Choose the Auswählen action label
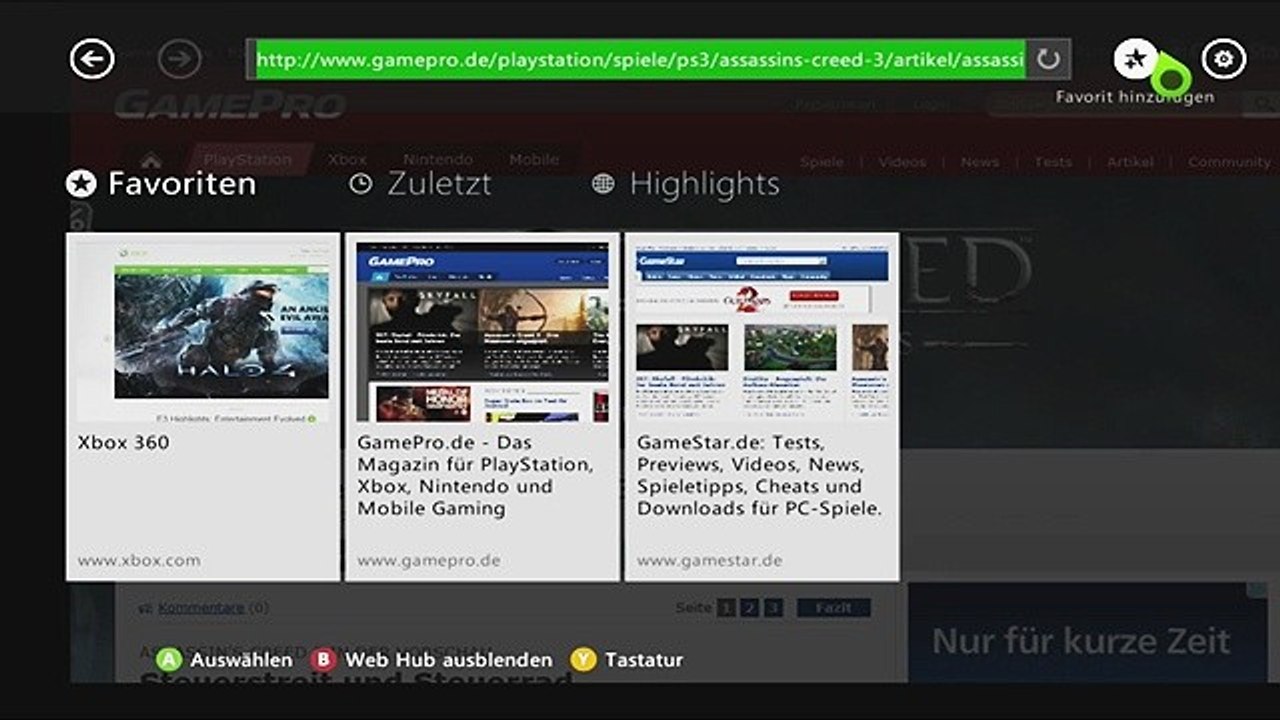Viewport: 1280px width, 720px height. (241, 660)
